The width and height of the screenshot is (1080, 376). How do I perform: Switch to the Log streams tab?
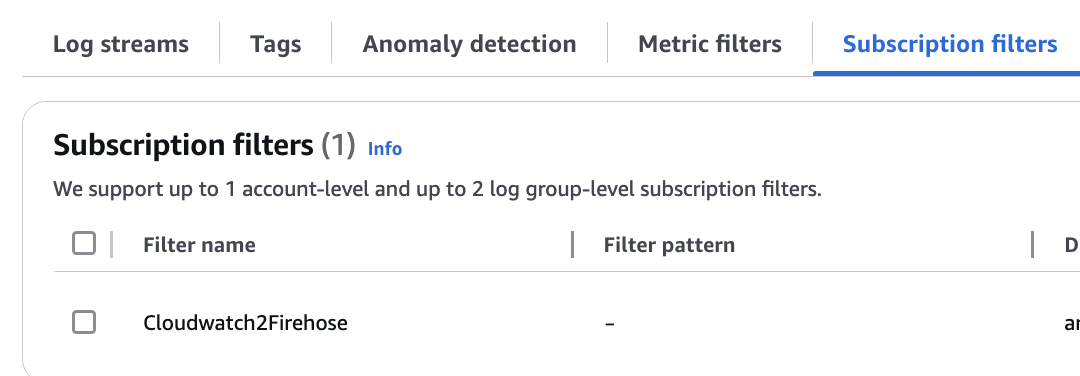pyautogui.click(x=121, y=44)
